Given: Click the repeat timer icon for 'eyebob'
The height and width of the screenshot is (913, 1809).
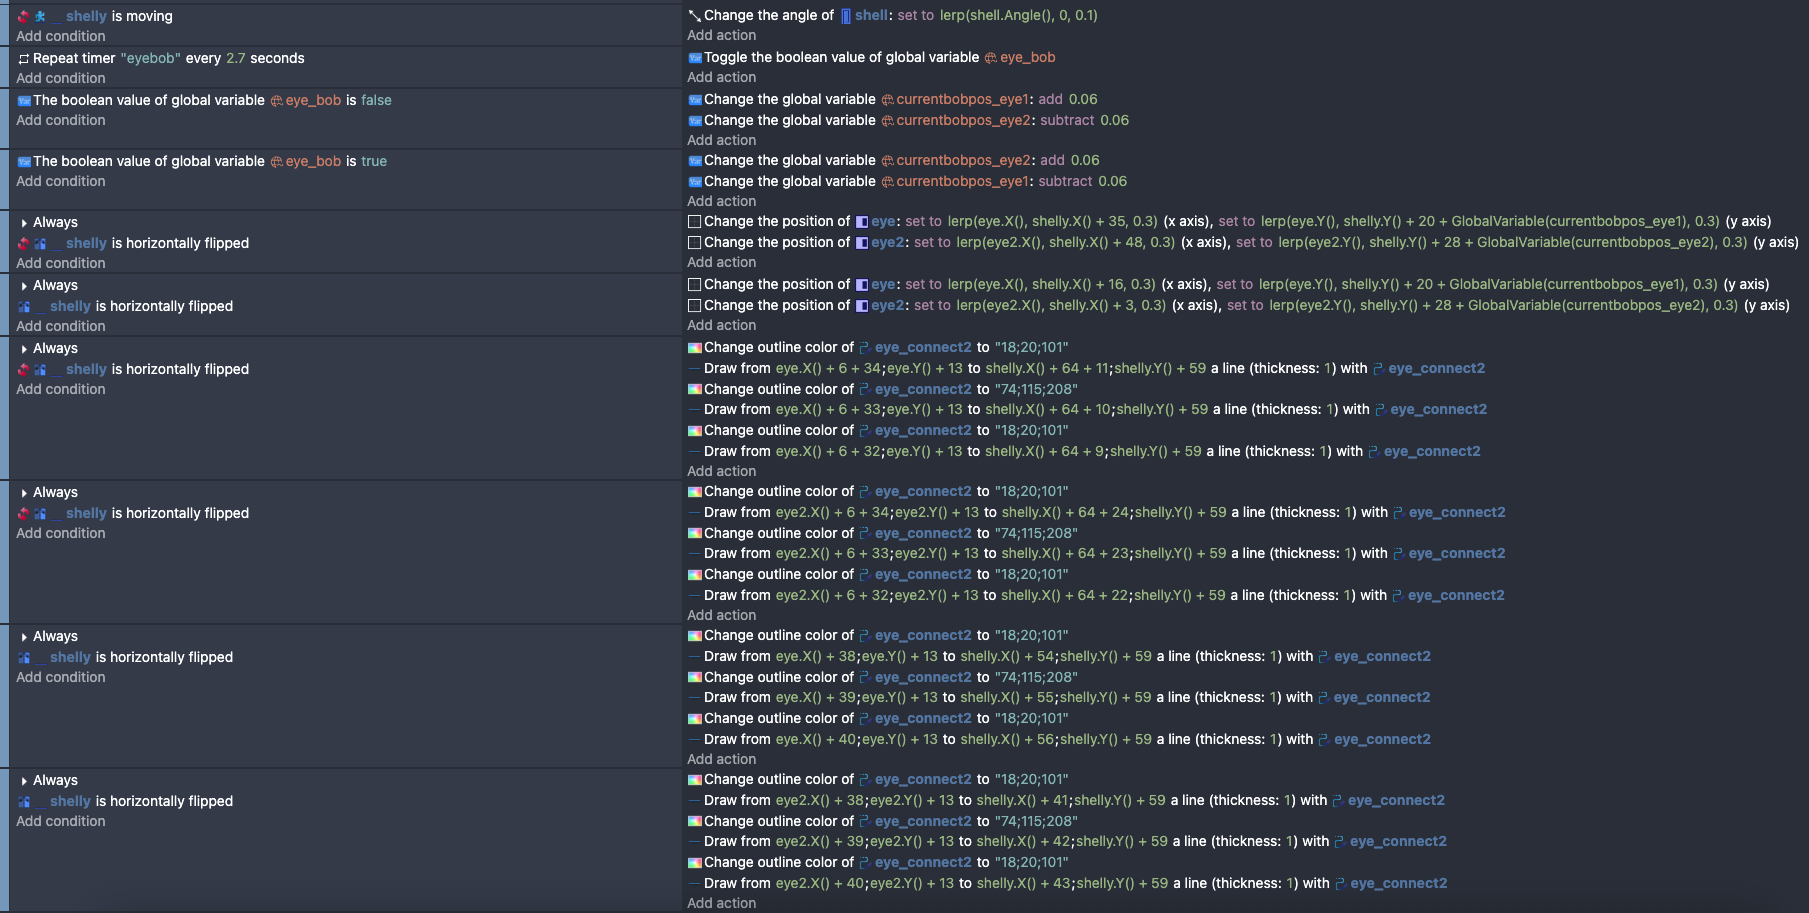Looking at the screenshot, I should (24, 59).
